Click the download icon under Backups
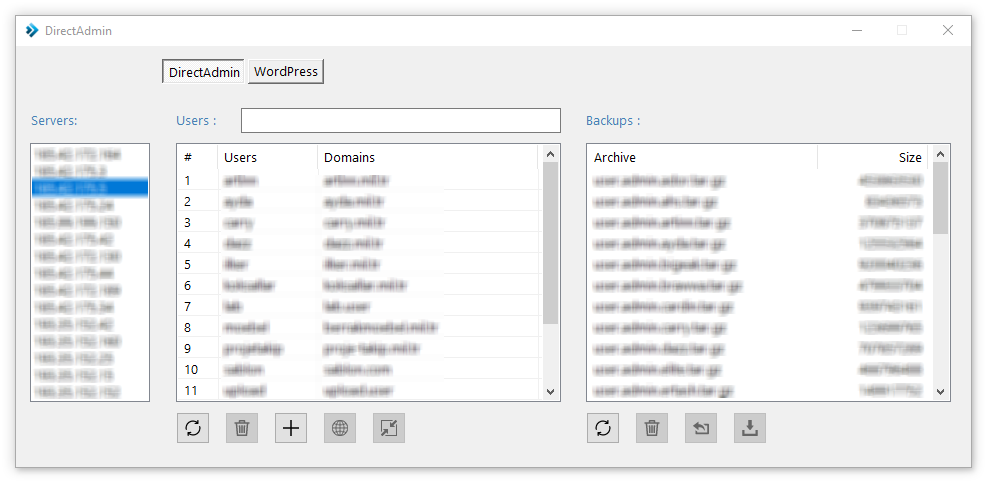This screenshot has height=483, width=987. coord(750,429)
